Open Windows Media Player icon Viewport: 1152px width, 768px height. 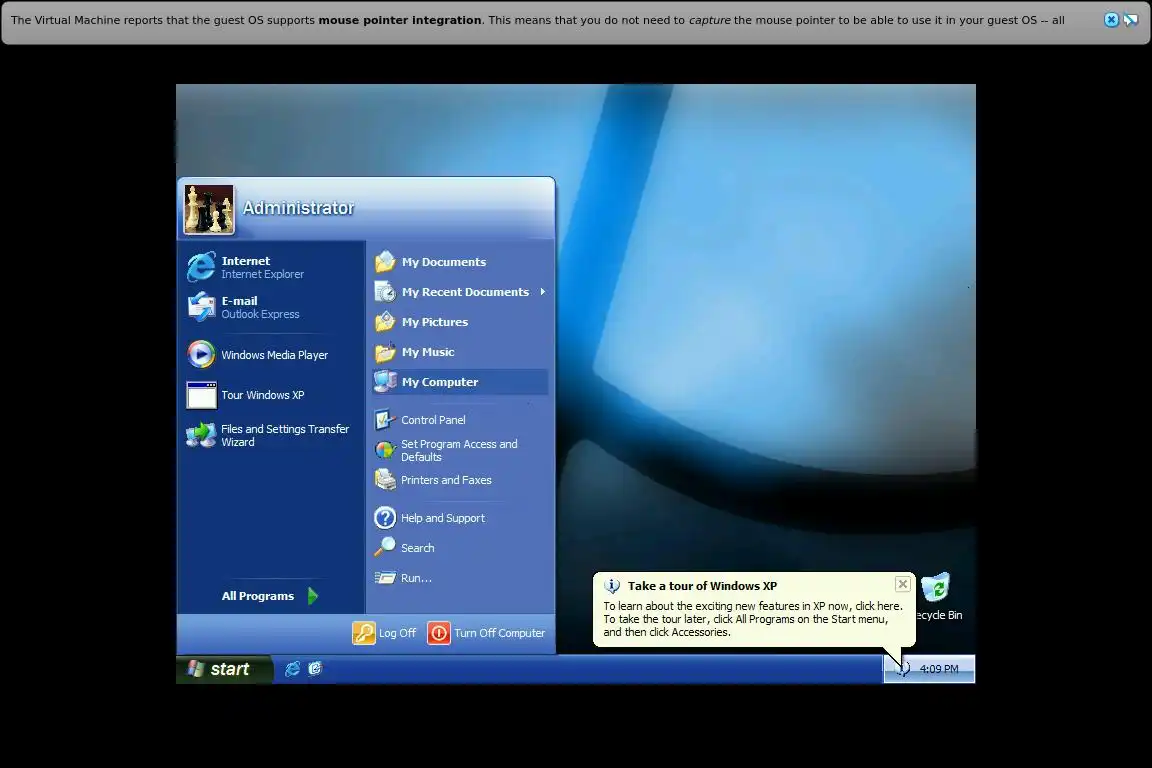point(201,354)
